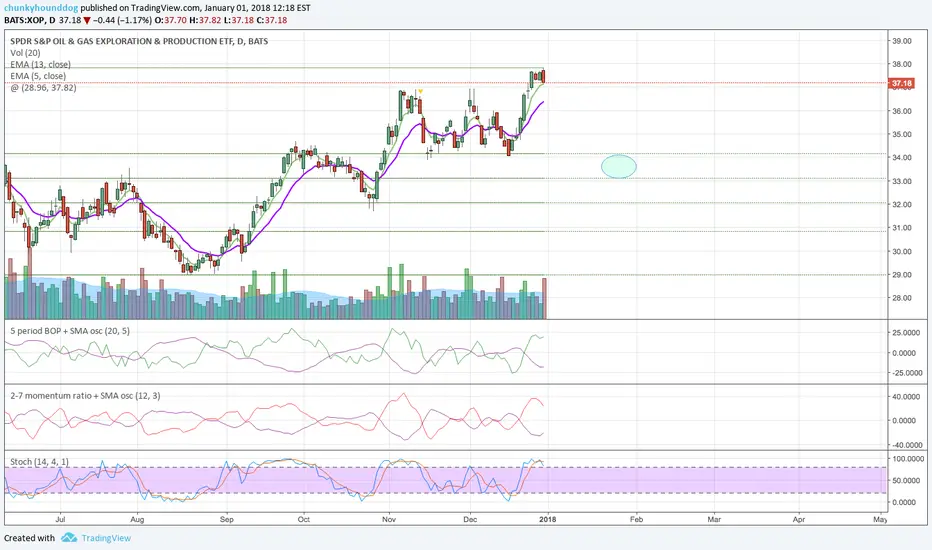Screen dimensions: 932x550
Task: Click the Feb label on time axis
Action: (637, 519)
